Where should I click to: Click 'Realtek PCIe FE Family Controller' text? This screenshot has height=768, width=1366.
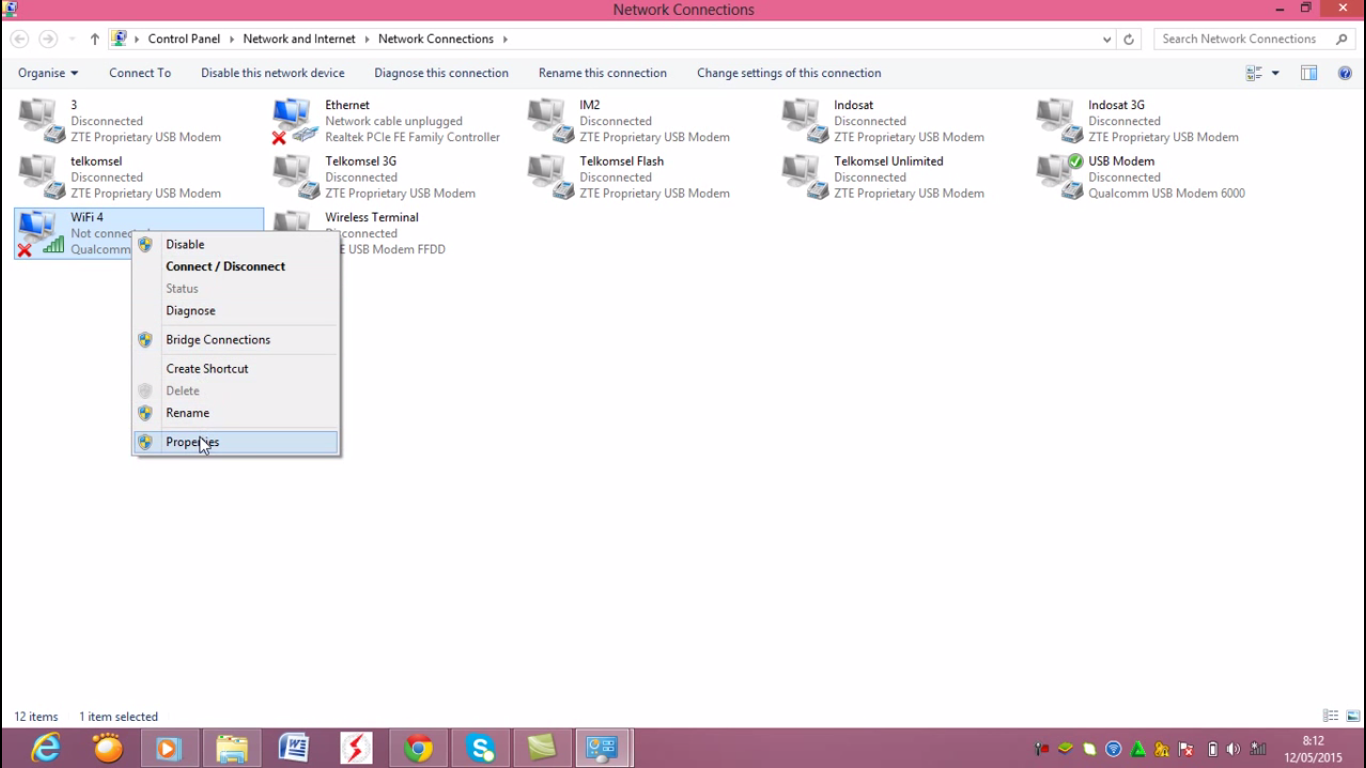(x=412, y=137)
